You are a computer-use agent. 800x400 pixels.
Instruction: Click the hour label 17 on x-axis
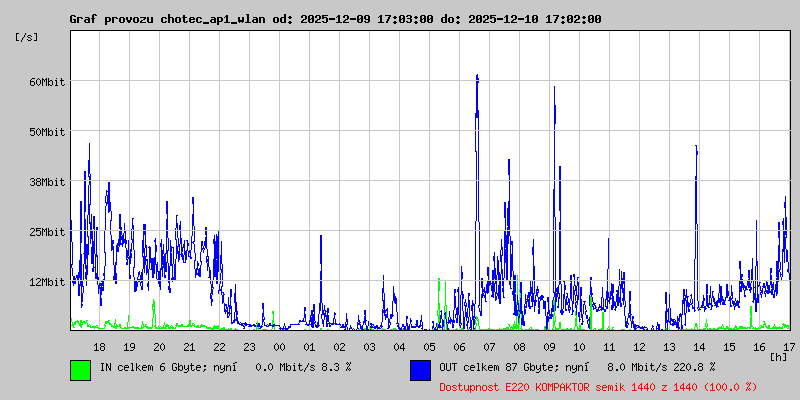(x=788, y=347)
